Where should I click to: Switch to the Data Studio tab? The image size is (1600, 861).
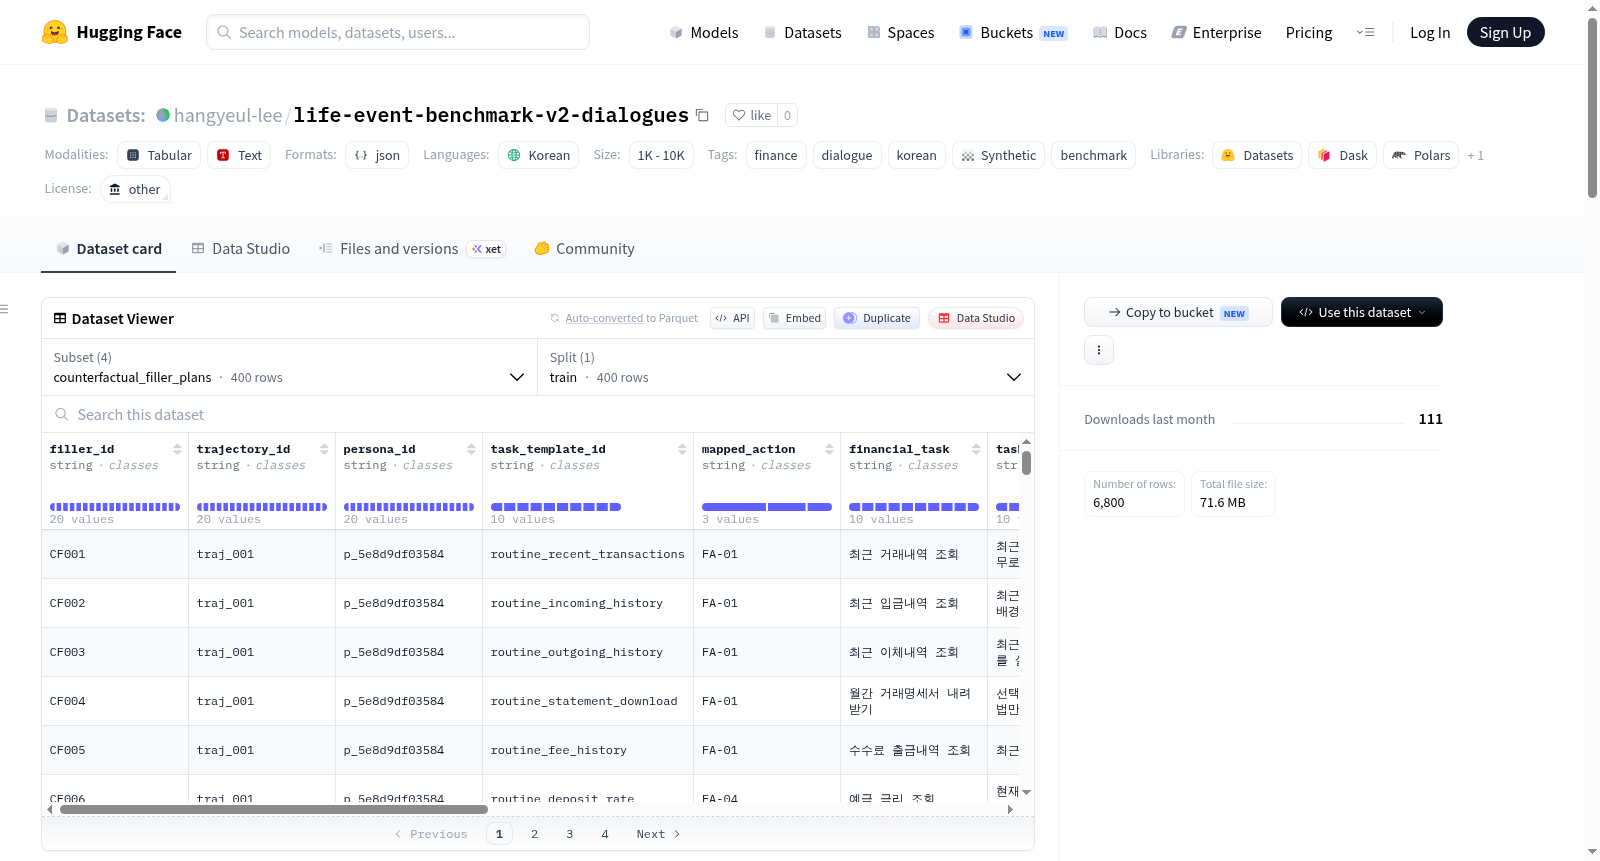coord(240,249)
